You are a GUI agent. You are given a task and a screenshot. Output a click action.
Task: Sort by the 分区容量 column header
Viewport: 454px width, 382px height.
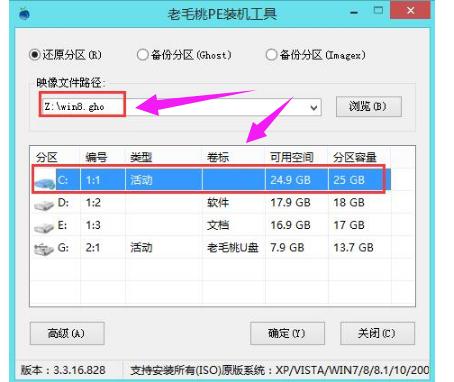[355, 157]
